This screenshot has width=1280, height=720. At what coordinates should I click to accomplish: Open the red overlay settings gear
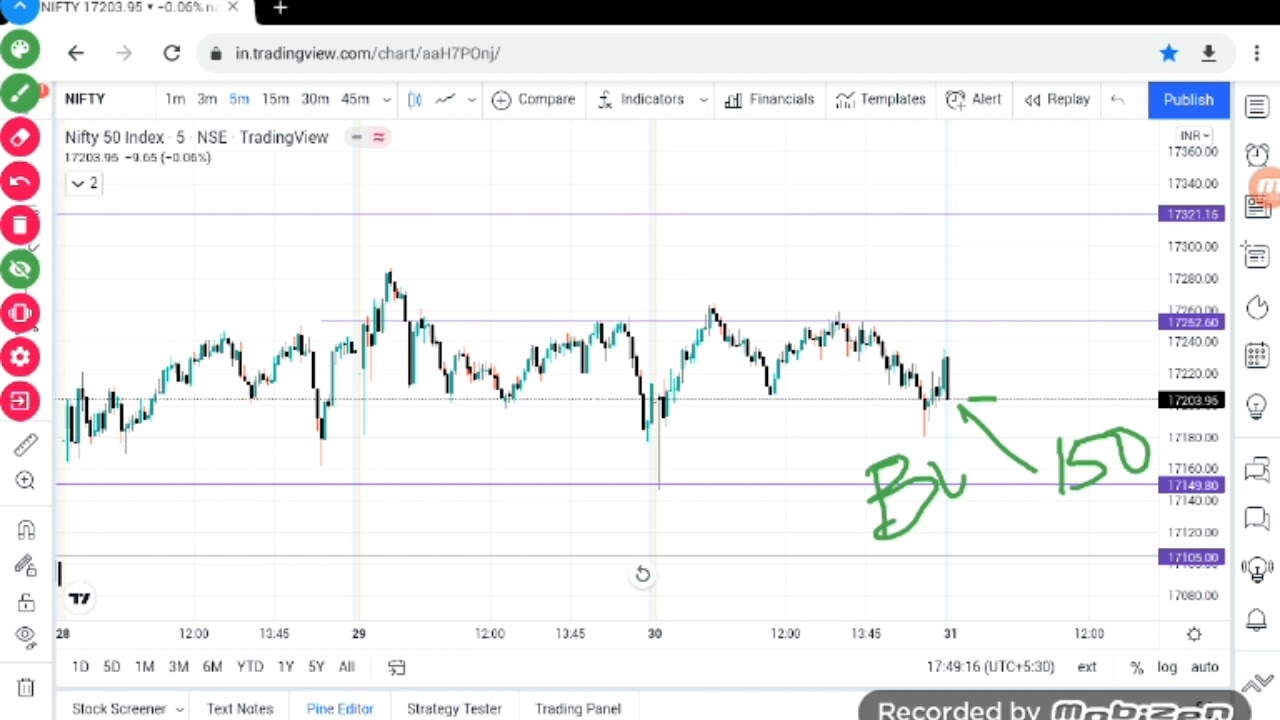tap(20, 357)
